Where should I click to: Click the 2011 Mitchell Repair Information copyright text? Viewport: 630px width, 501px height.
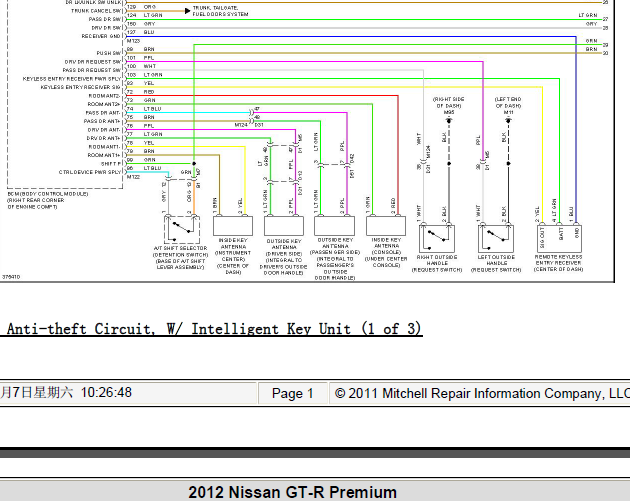pyautogui.click(x=482, y=393)
